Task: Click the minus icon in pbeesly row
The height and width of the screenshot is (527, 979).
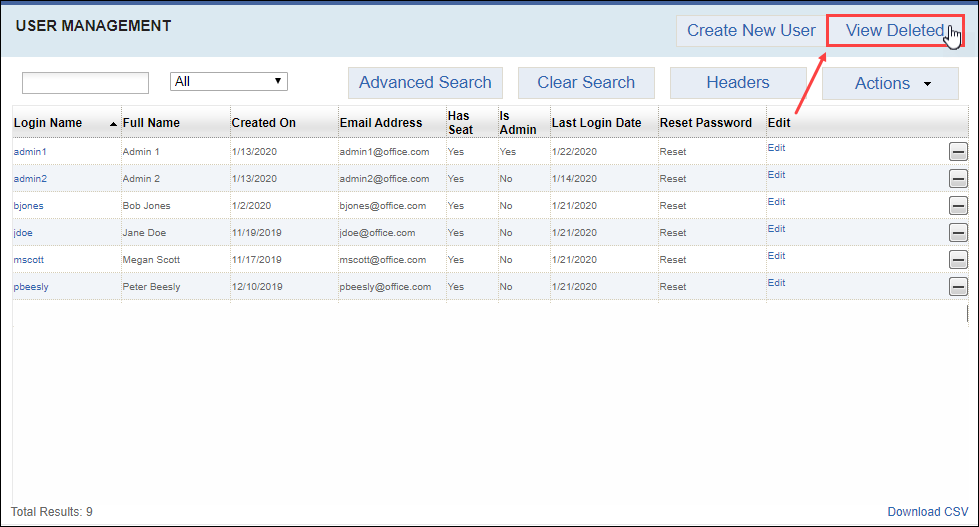Action: 958,287
